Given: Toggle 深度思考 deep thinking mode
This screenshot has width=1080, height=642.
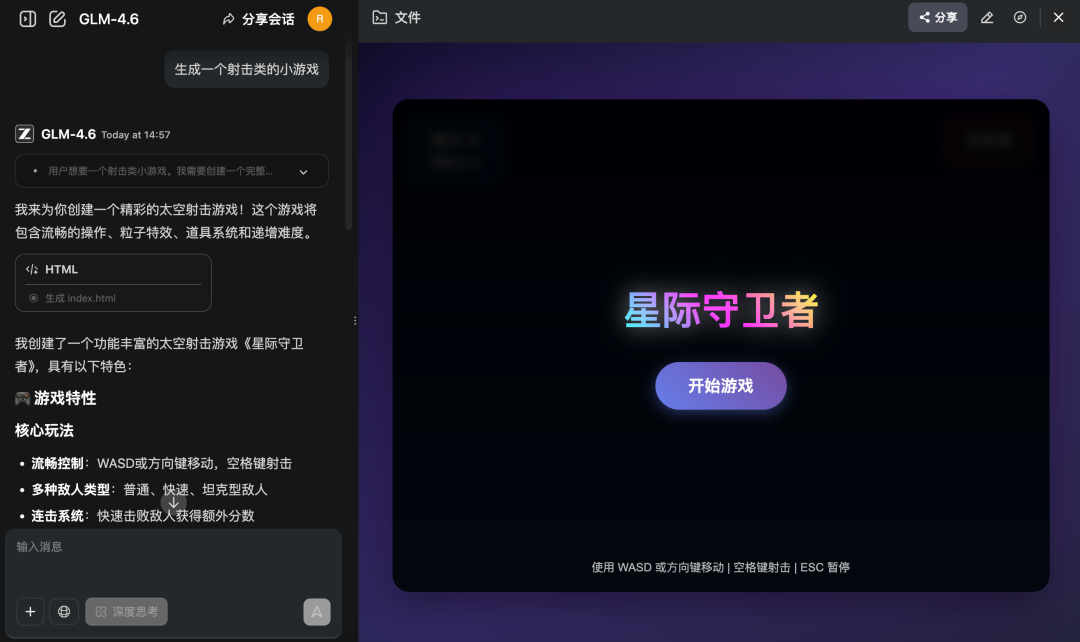Looking at the screenshot, I should click(x=127, y=611).
